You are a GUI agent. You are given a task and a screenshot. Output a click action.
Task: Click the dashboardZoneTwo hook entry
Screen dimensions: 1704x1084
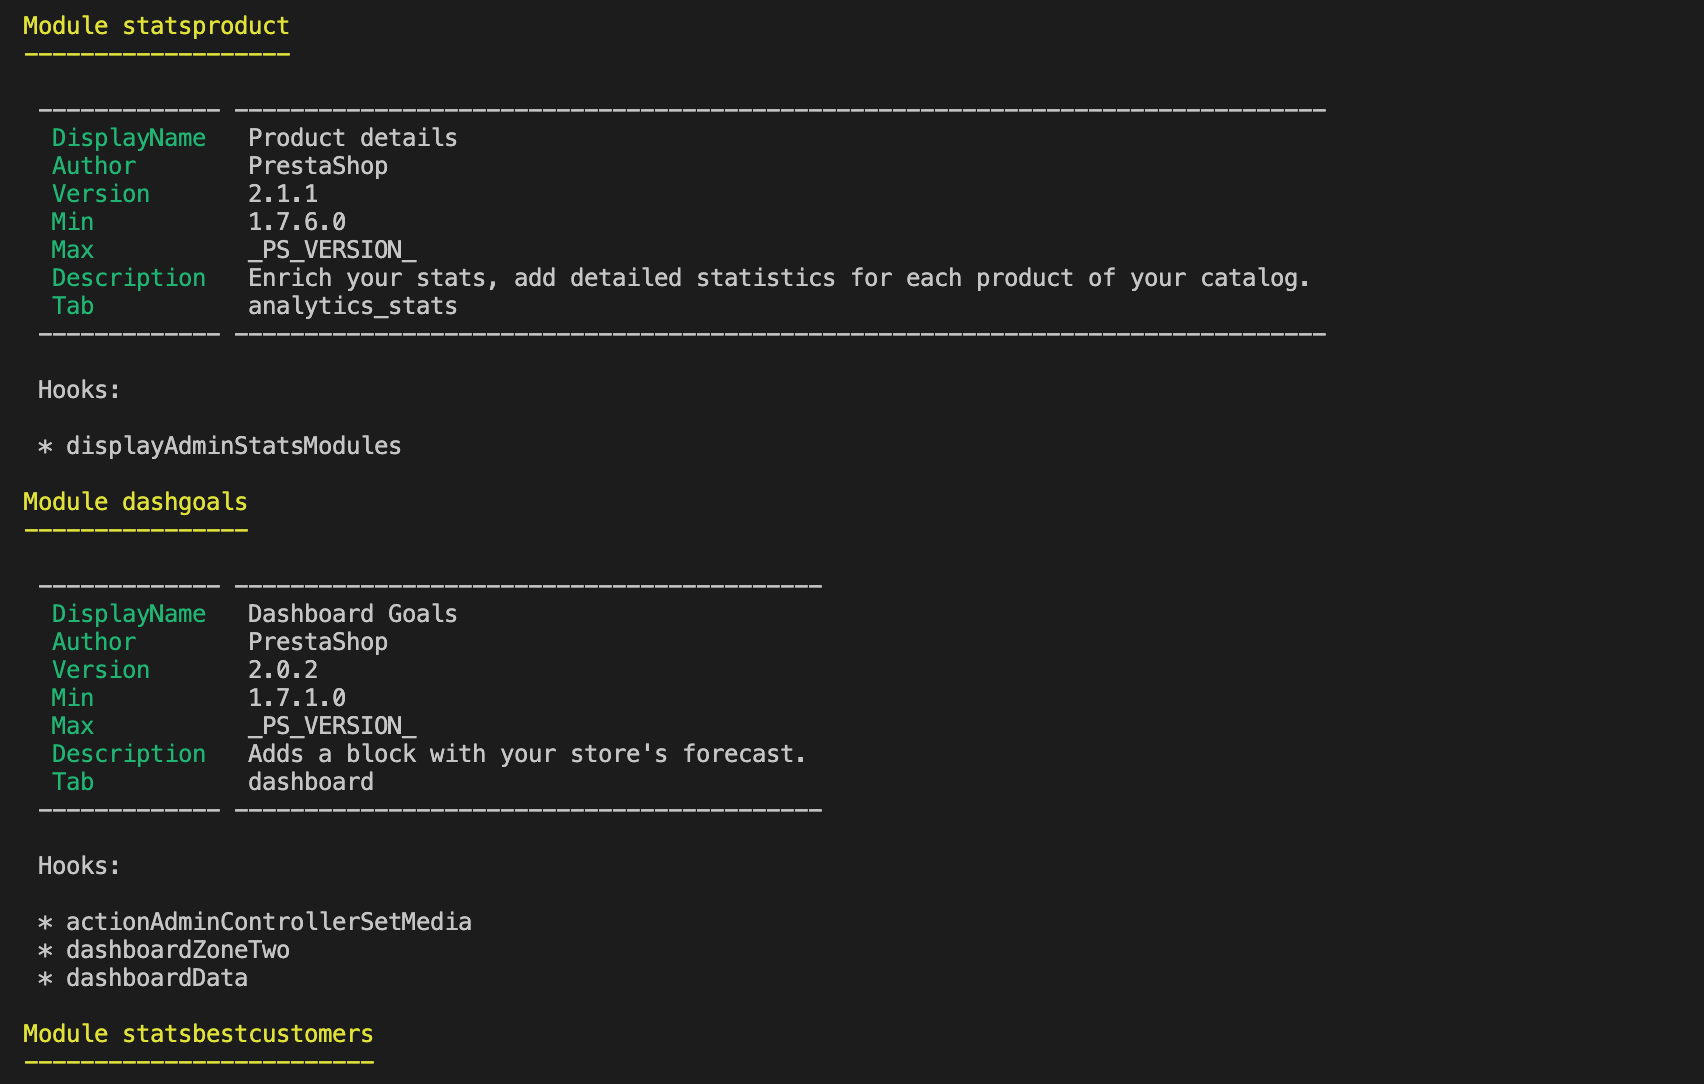click(178, 950)
